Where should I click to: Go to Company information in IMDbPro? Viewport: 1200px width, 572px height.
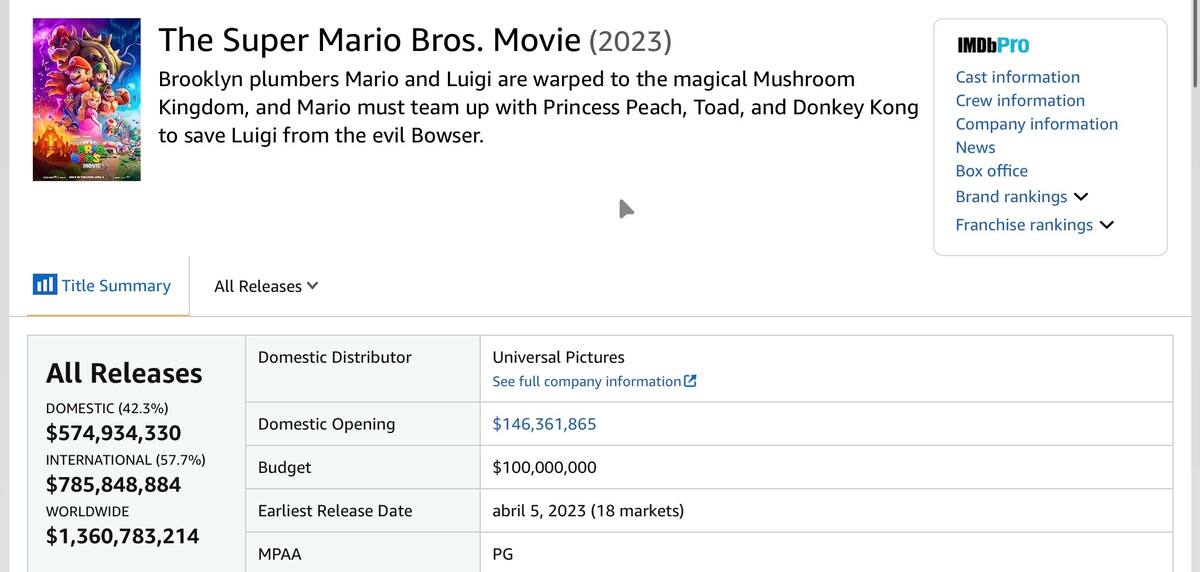[1037, 124]
